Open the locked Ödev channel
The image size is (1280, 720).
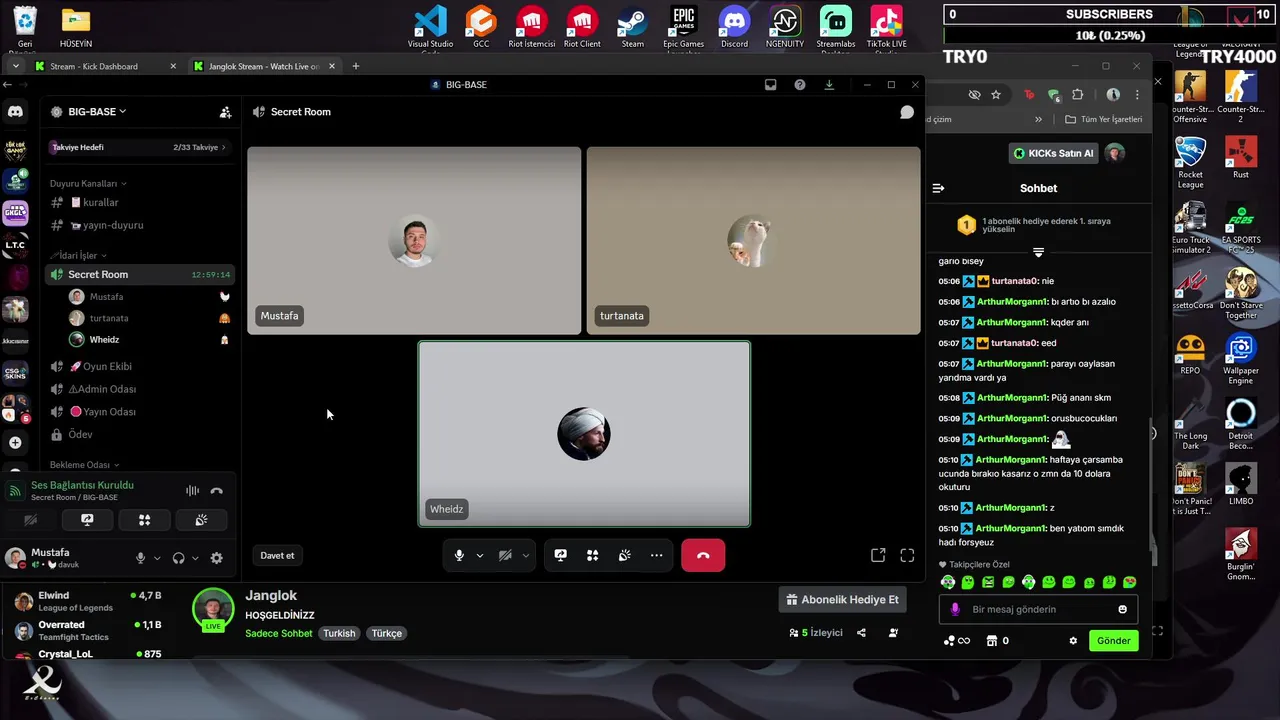click(139, 435)
